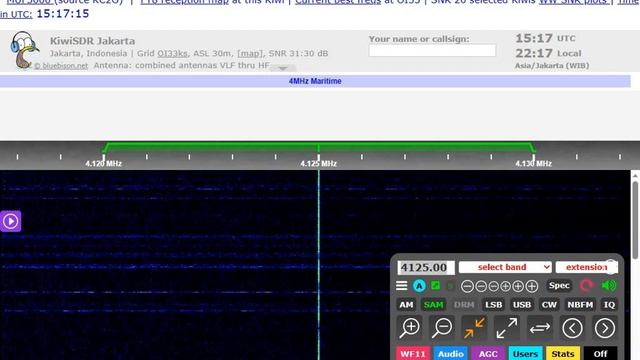Open the AGC tab
Viewport: 640px width, 360px height.
(x=488, y=353)
